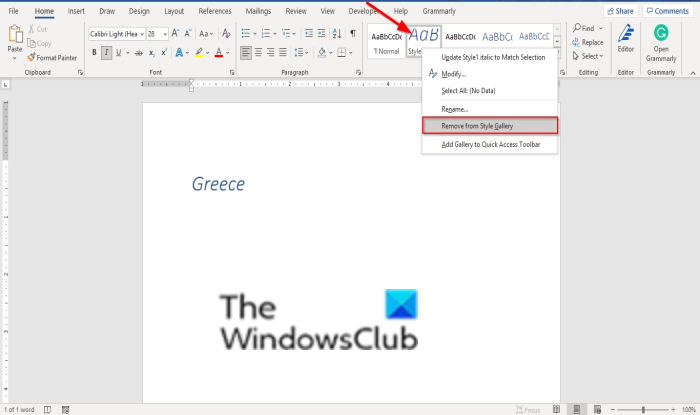Click the Cut scissors icon

31,29
